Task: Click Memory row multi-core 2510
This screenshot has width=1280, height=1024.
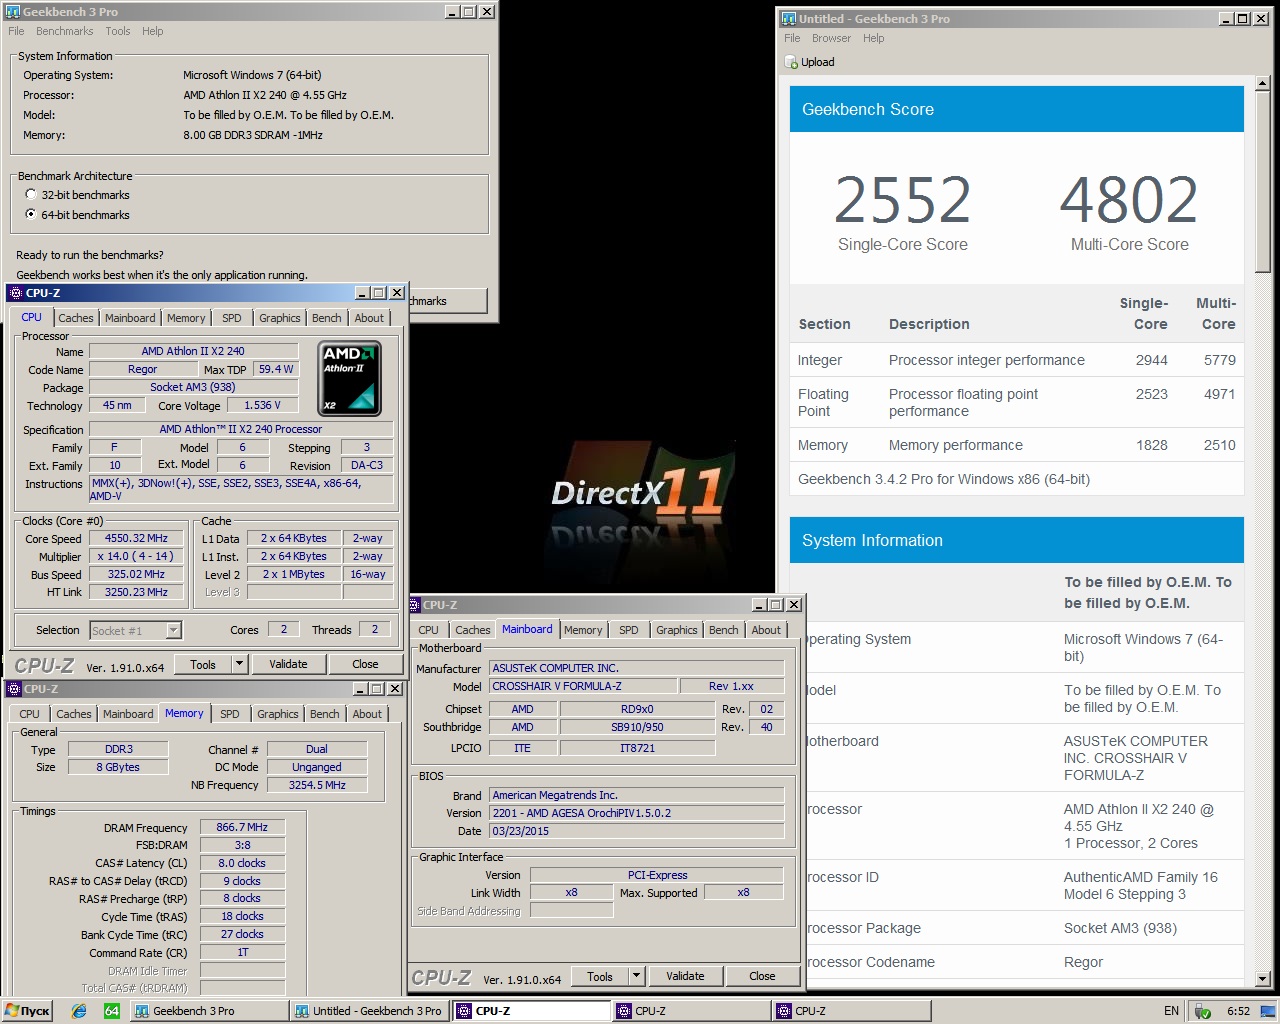Action: pos(1220,445)
